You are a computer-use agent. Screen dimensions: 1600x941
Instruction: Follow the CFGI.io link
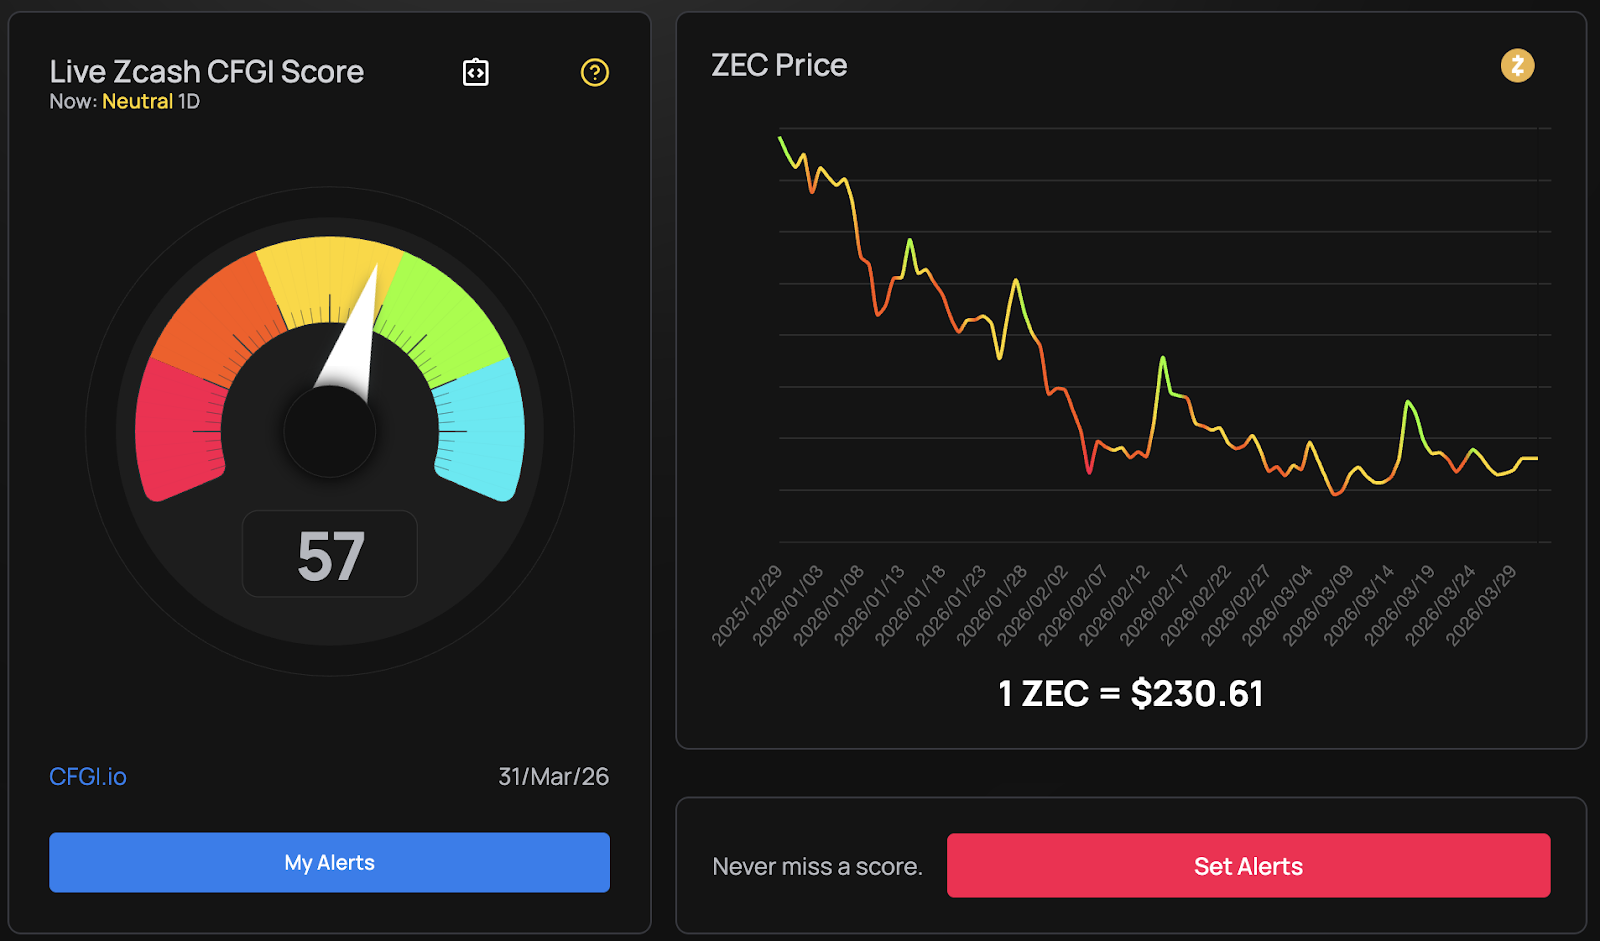point(88,776)
